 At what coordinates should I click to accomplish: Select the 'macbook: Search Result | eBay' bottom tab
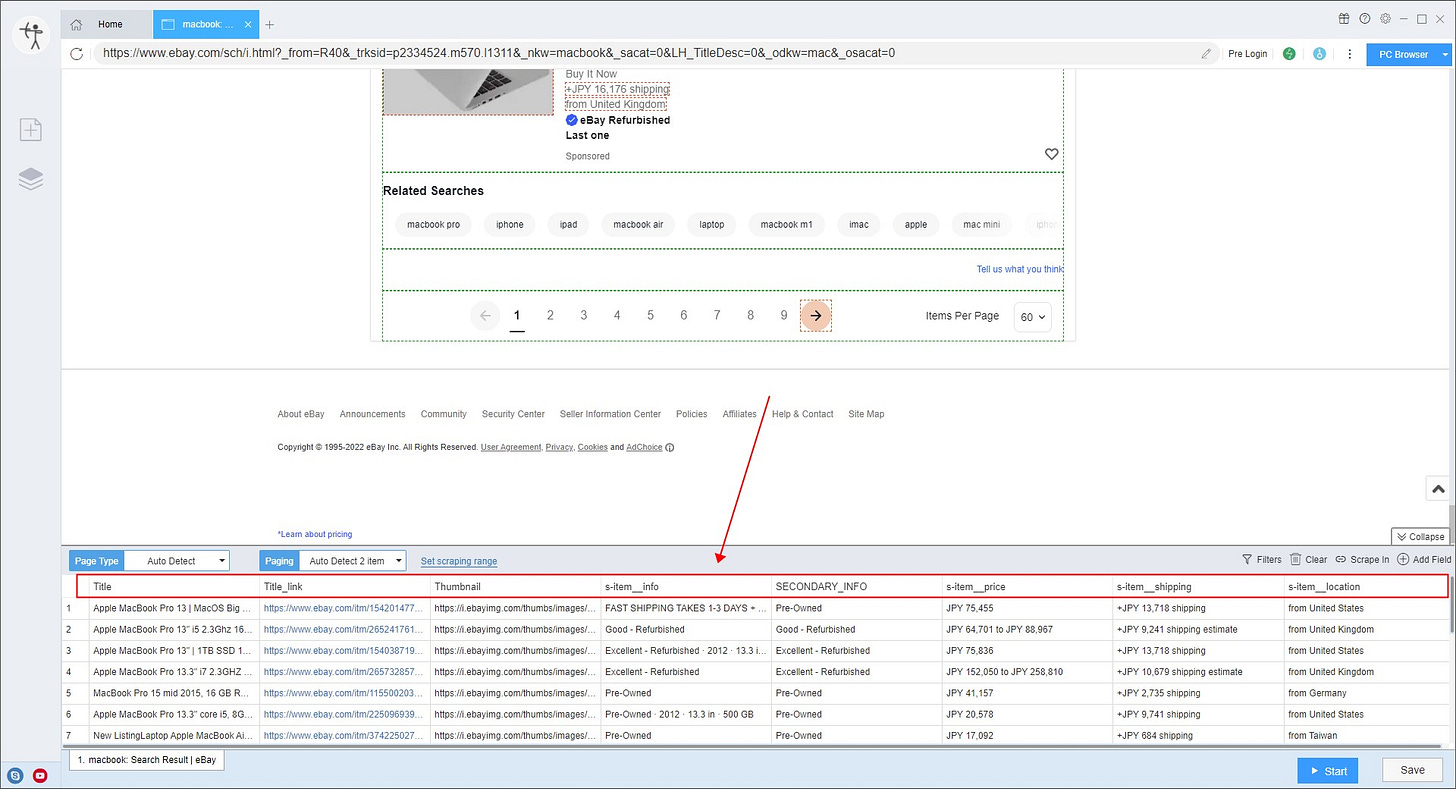pos(148,760)
